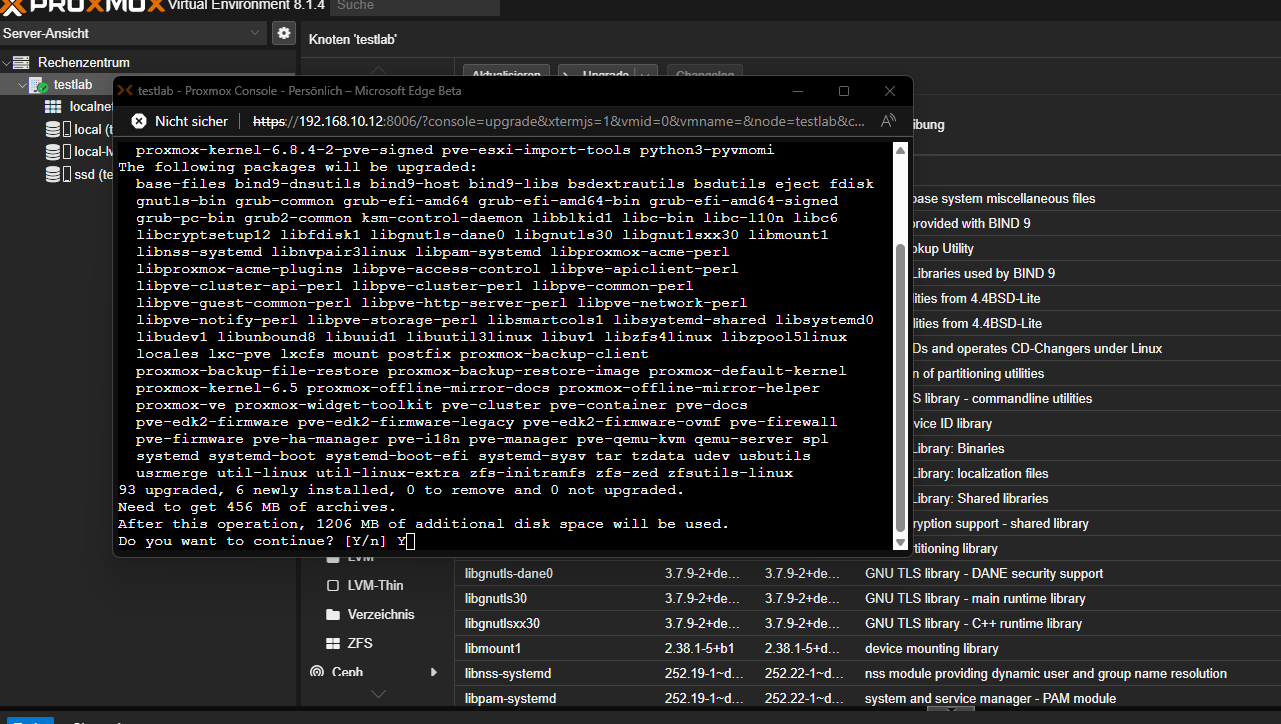Collapse the Rechenzentrum tree node
The image size is (1281, 724).
point(6,62)
